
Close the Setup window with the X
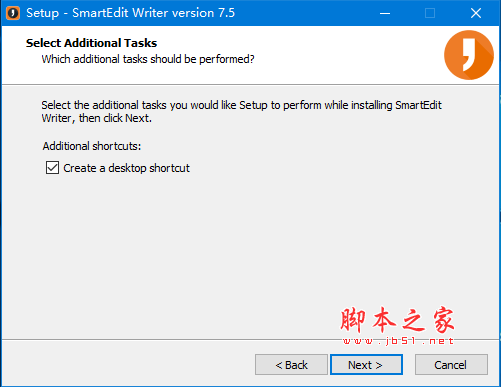click(x=476, y=13)
